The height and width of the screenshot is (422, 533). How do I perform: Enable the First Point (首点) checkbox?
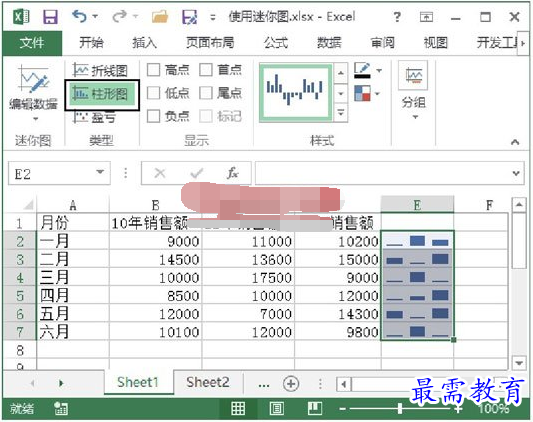coord(206,70)
